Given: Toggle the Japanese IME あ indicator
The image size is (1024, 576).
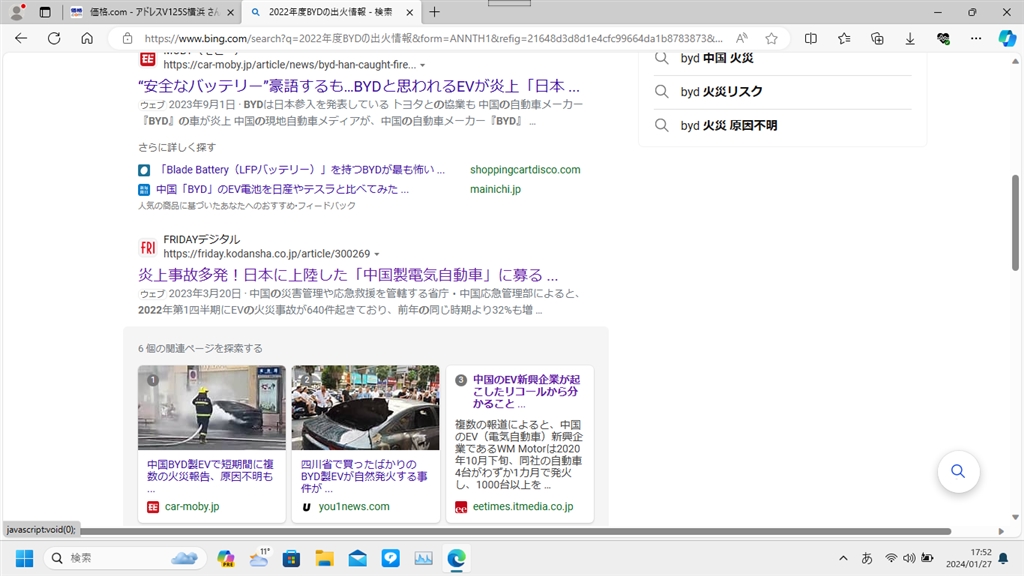Looking at the screenshot, I should (x=867, y=558).
